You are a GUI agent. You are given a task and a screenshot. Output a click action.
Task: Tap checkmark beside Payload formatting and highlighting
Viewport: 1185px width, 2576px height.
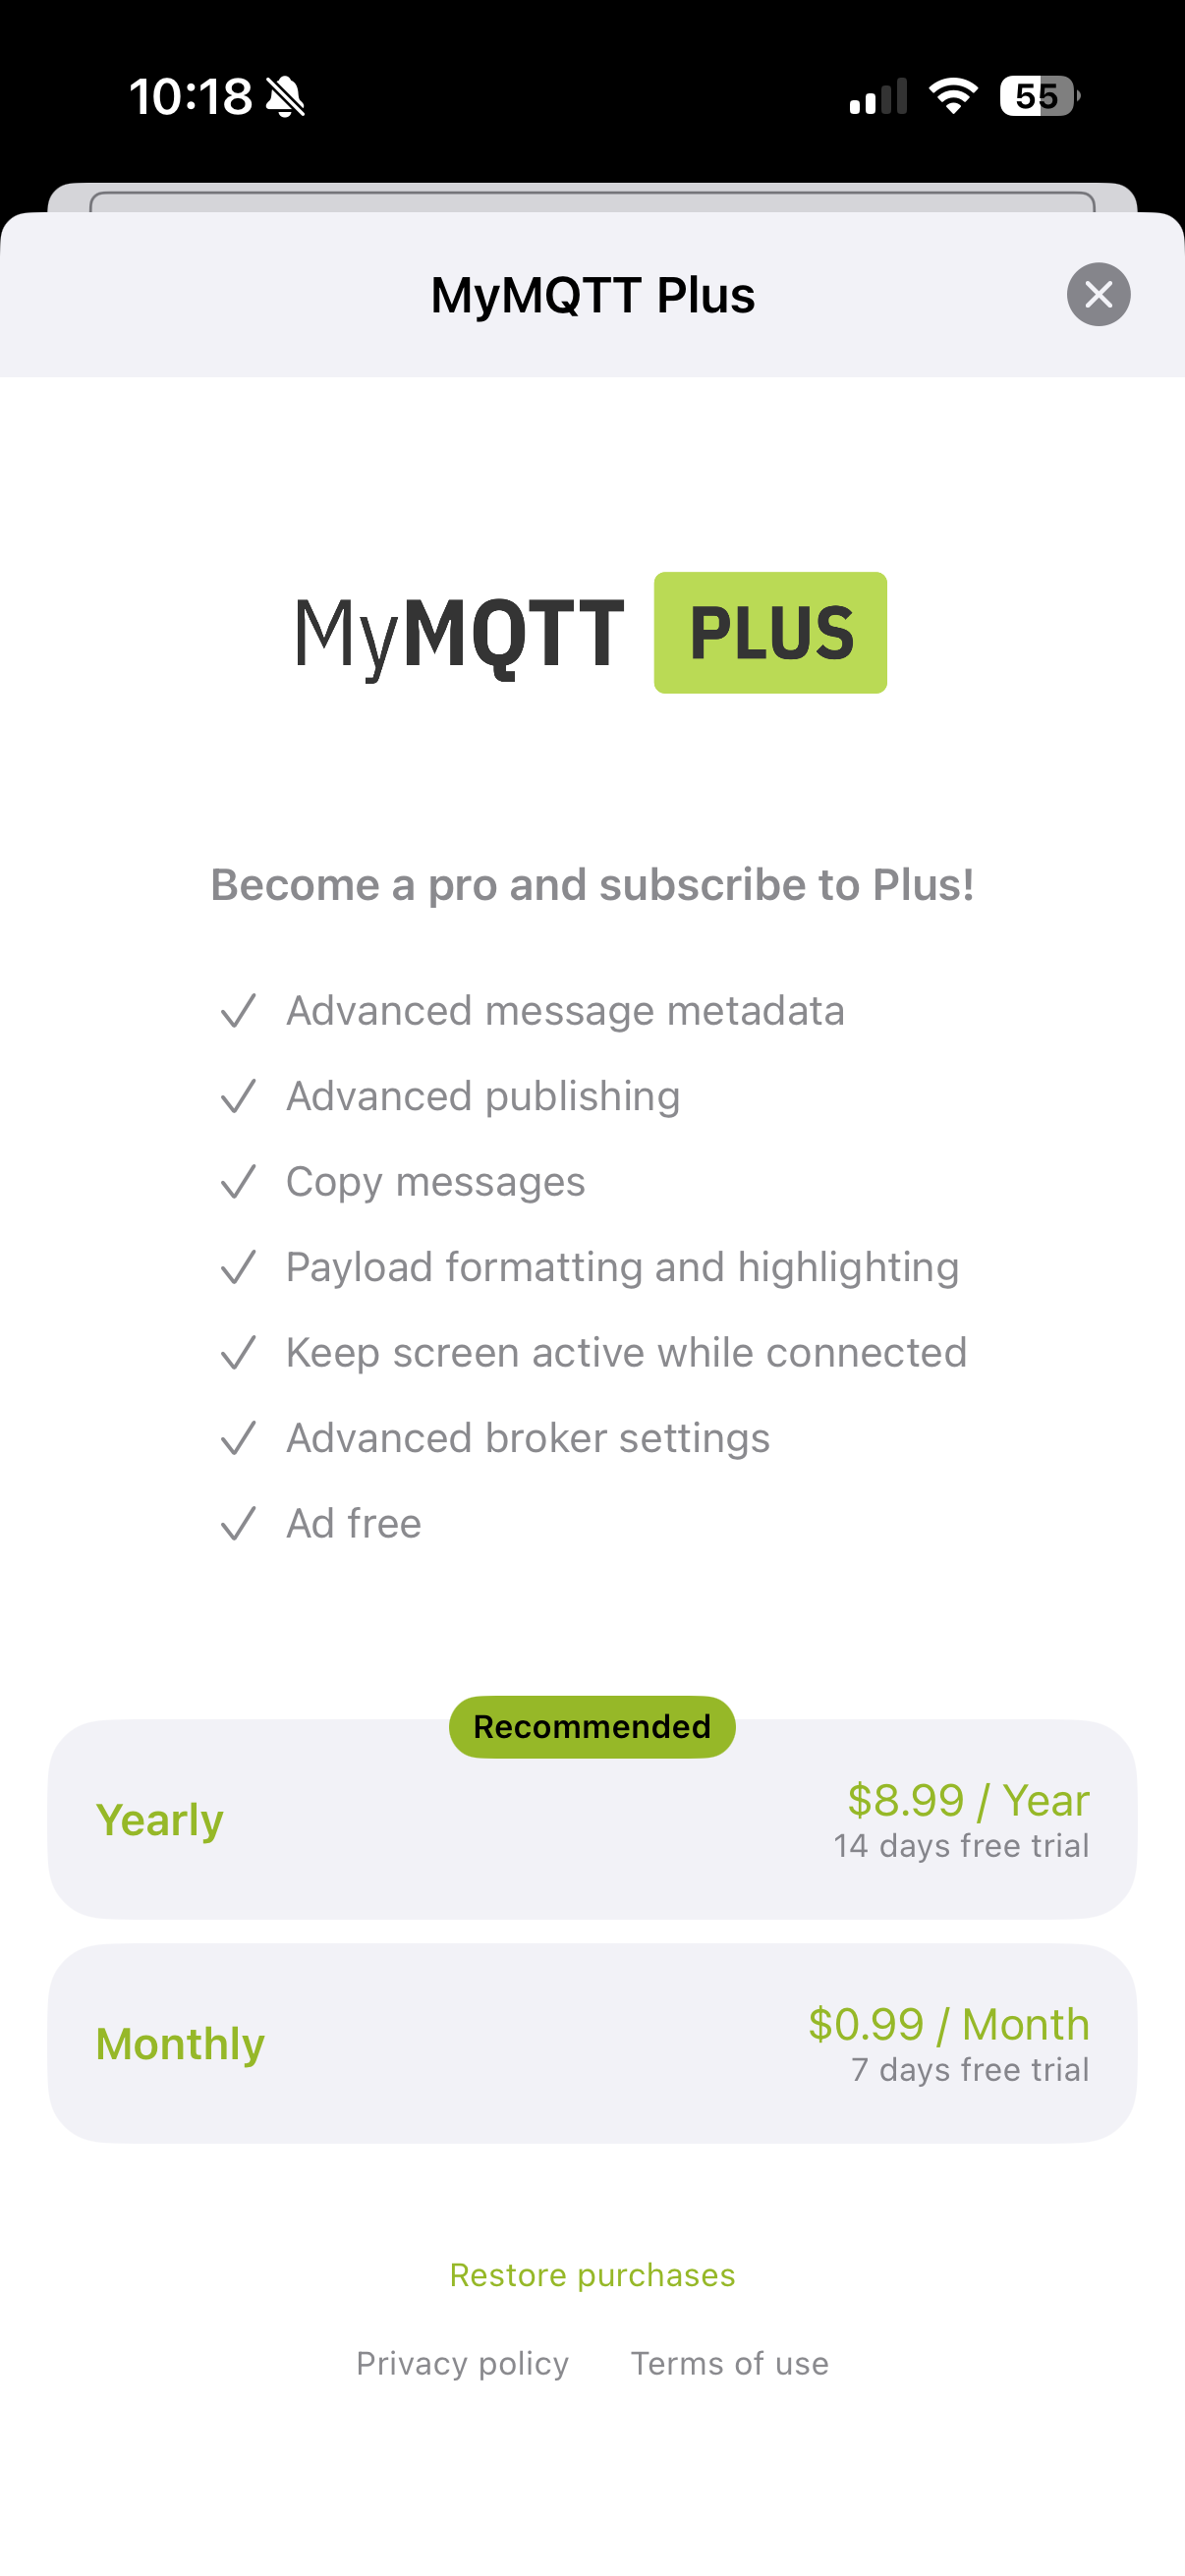tap(238, 1268)
